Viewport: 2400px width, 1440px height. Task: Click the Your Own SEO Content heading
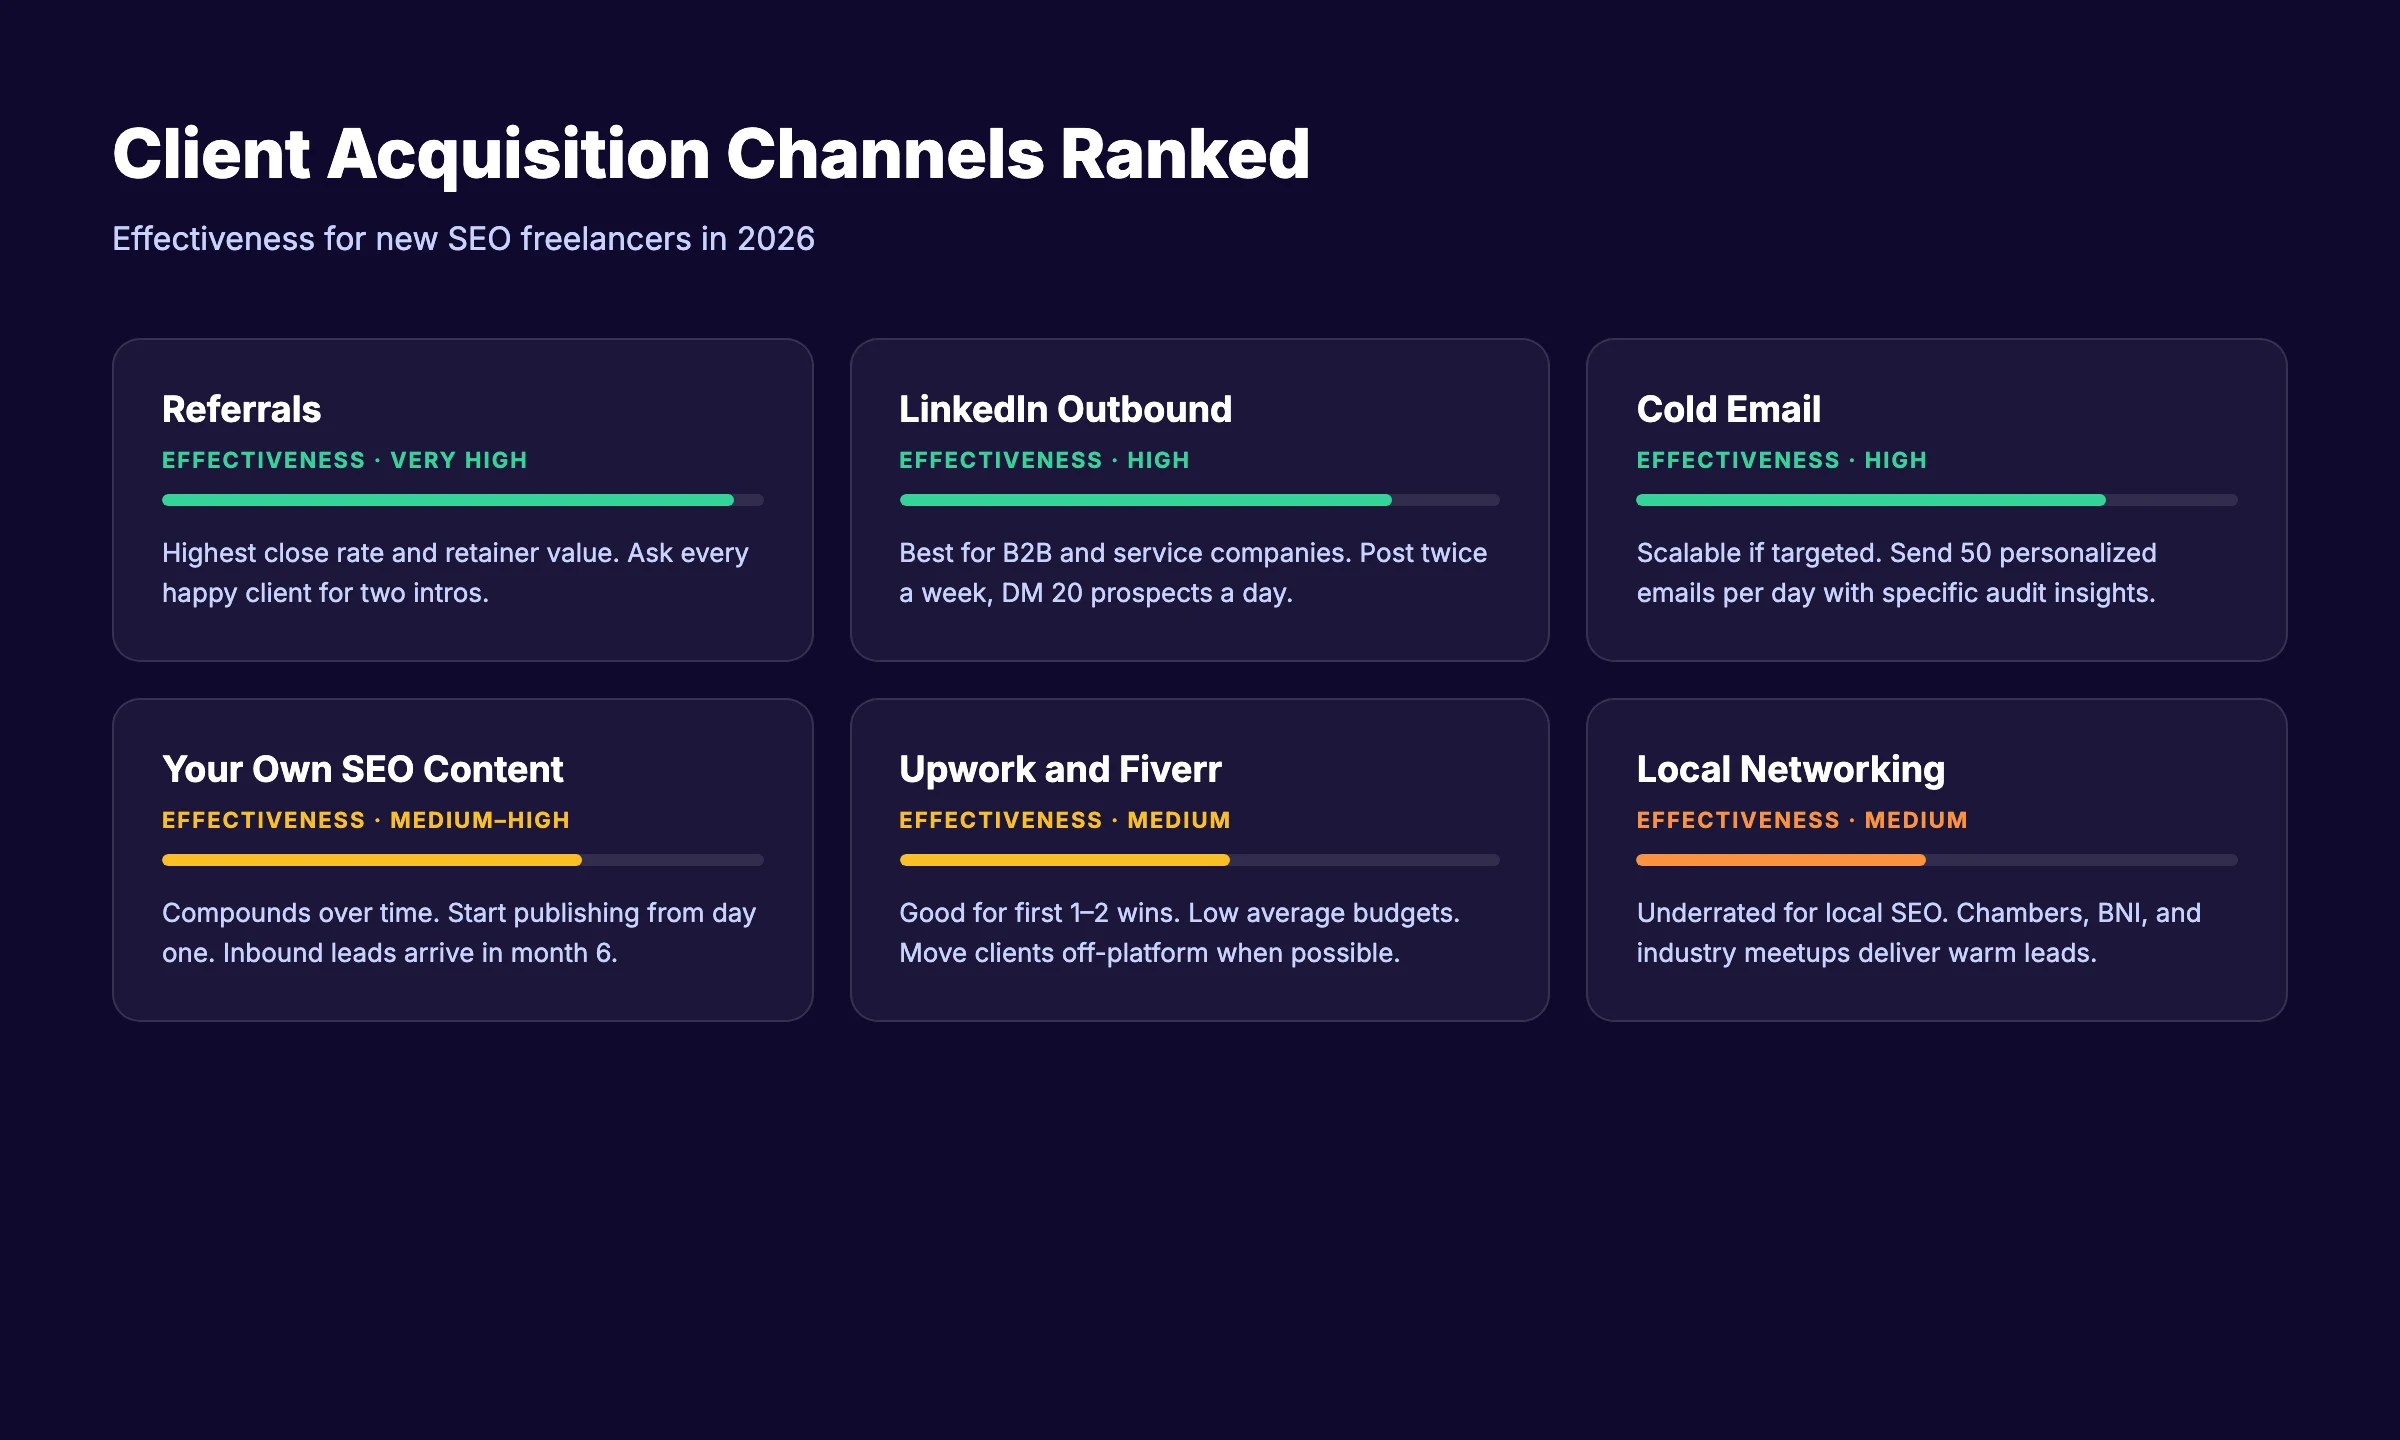coord(362,769)
